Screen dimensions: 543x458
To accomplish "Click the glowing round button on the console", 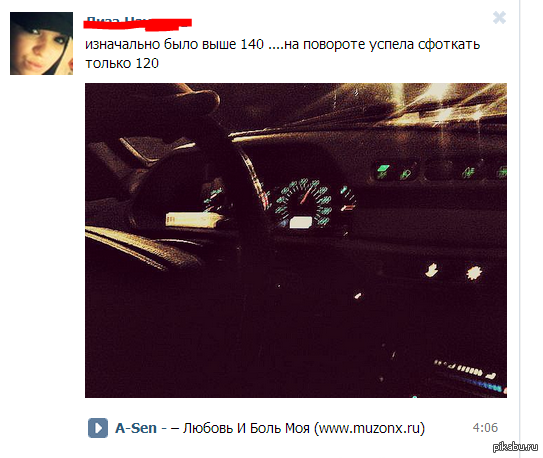I will [474, 272].
